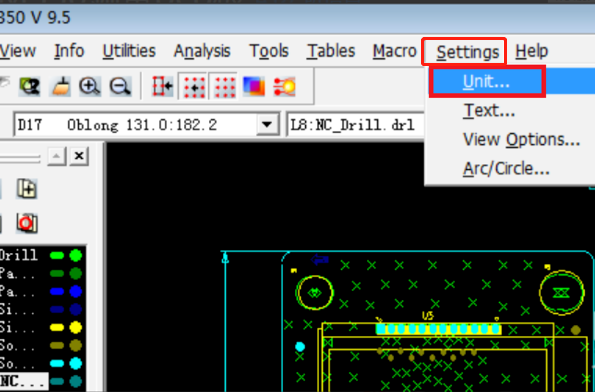The height and width of the screenshot is (392, 596).
Task: Click the blue arrow marker on board
Action: (319, 260)
